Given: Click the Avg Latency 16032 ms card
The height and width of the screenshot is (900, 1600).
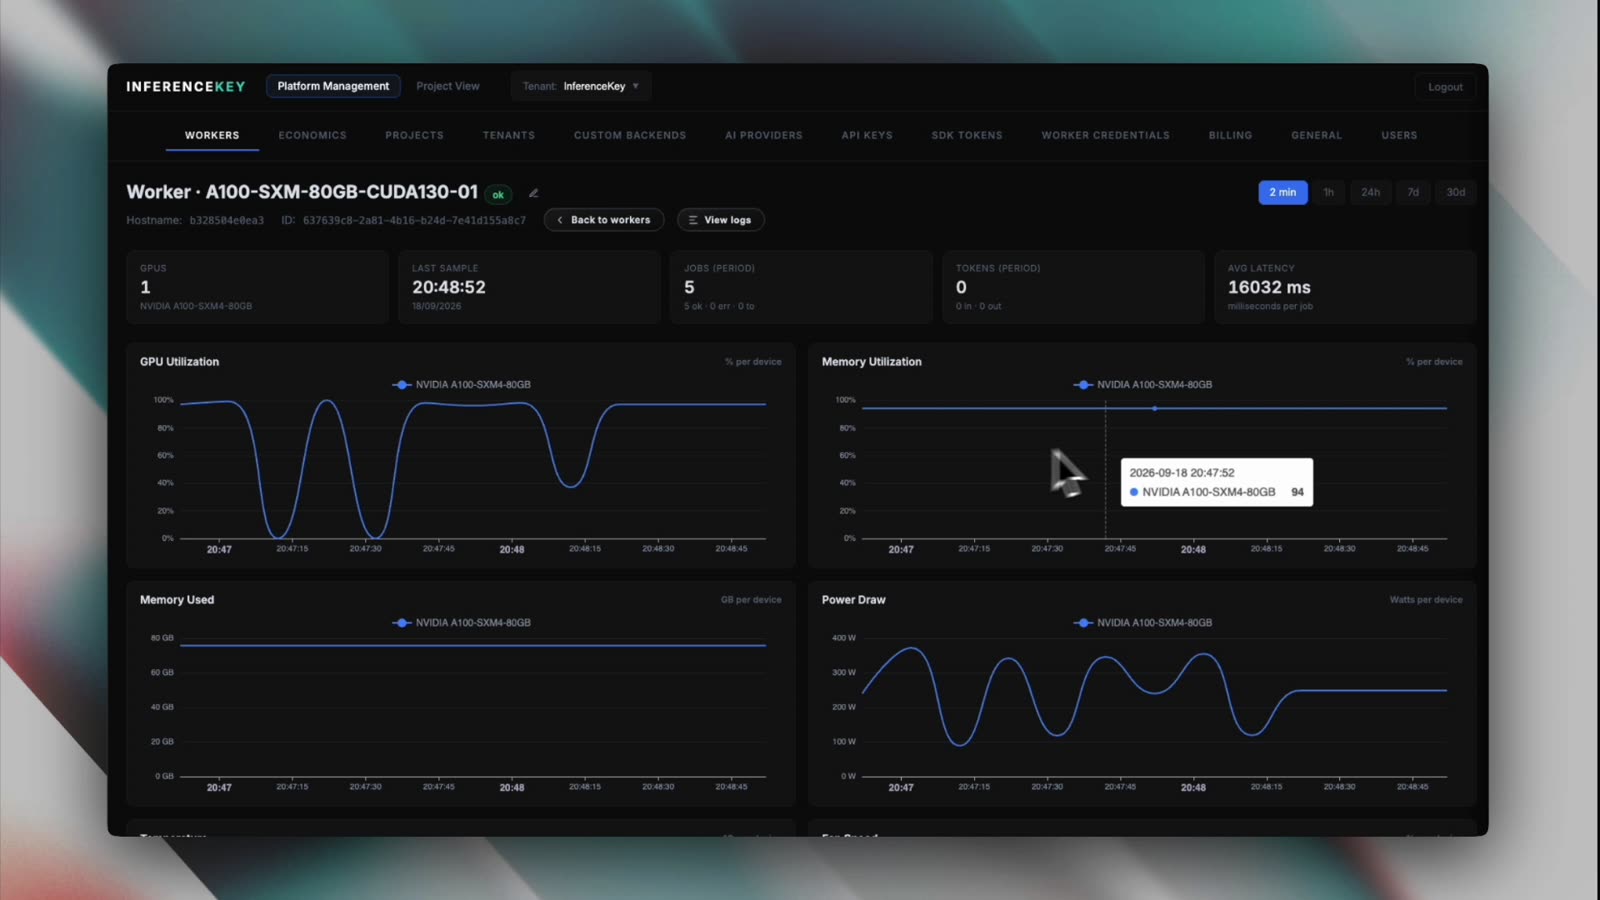Looking at the screenshot, I should click(x=1345, y=287).
